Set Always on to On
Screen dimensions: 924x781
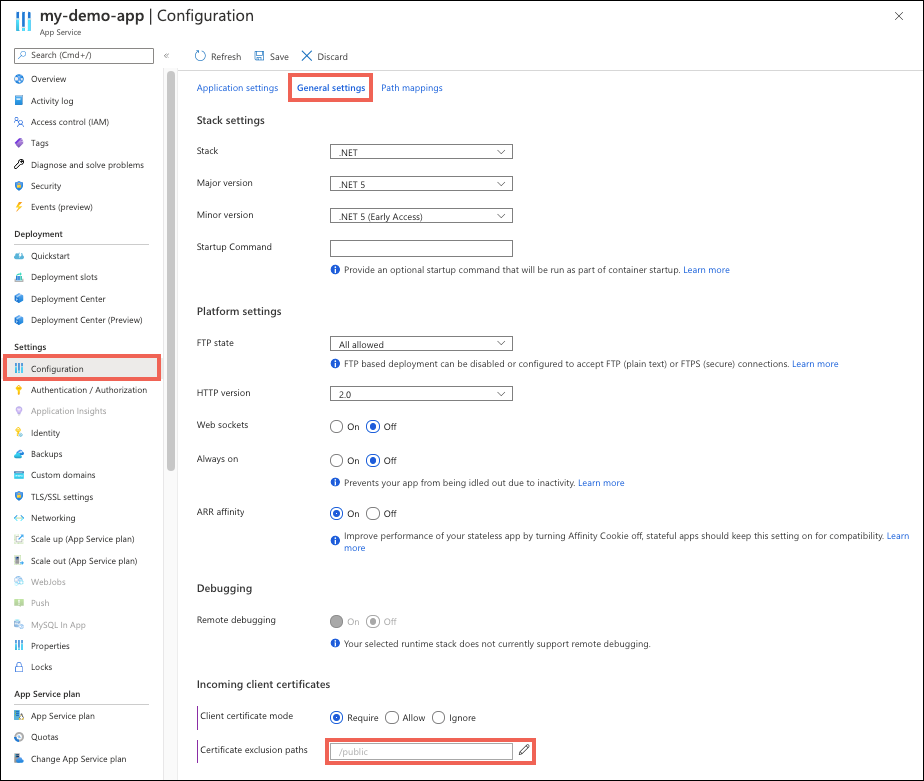point(336,461)
